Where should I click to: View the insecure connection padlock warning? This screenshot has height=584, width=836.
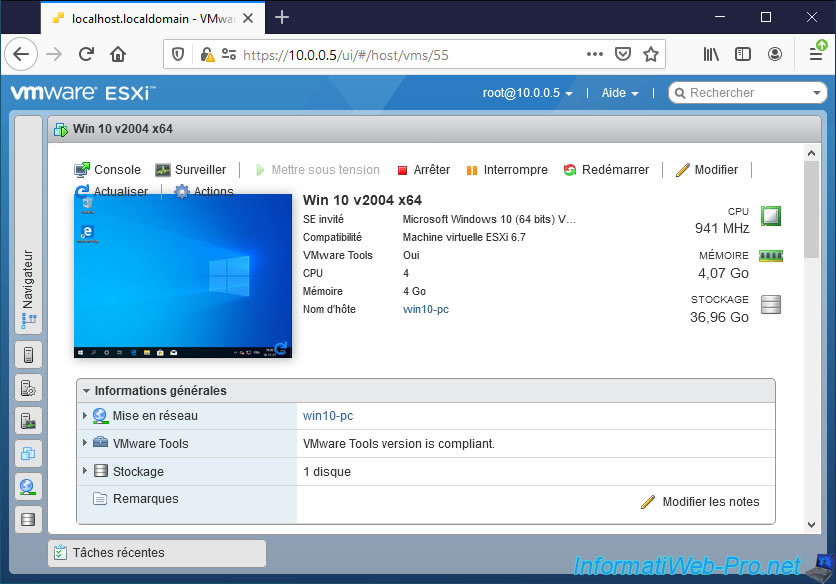pos(207,54)
